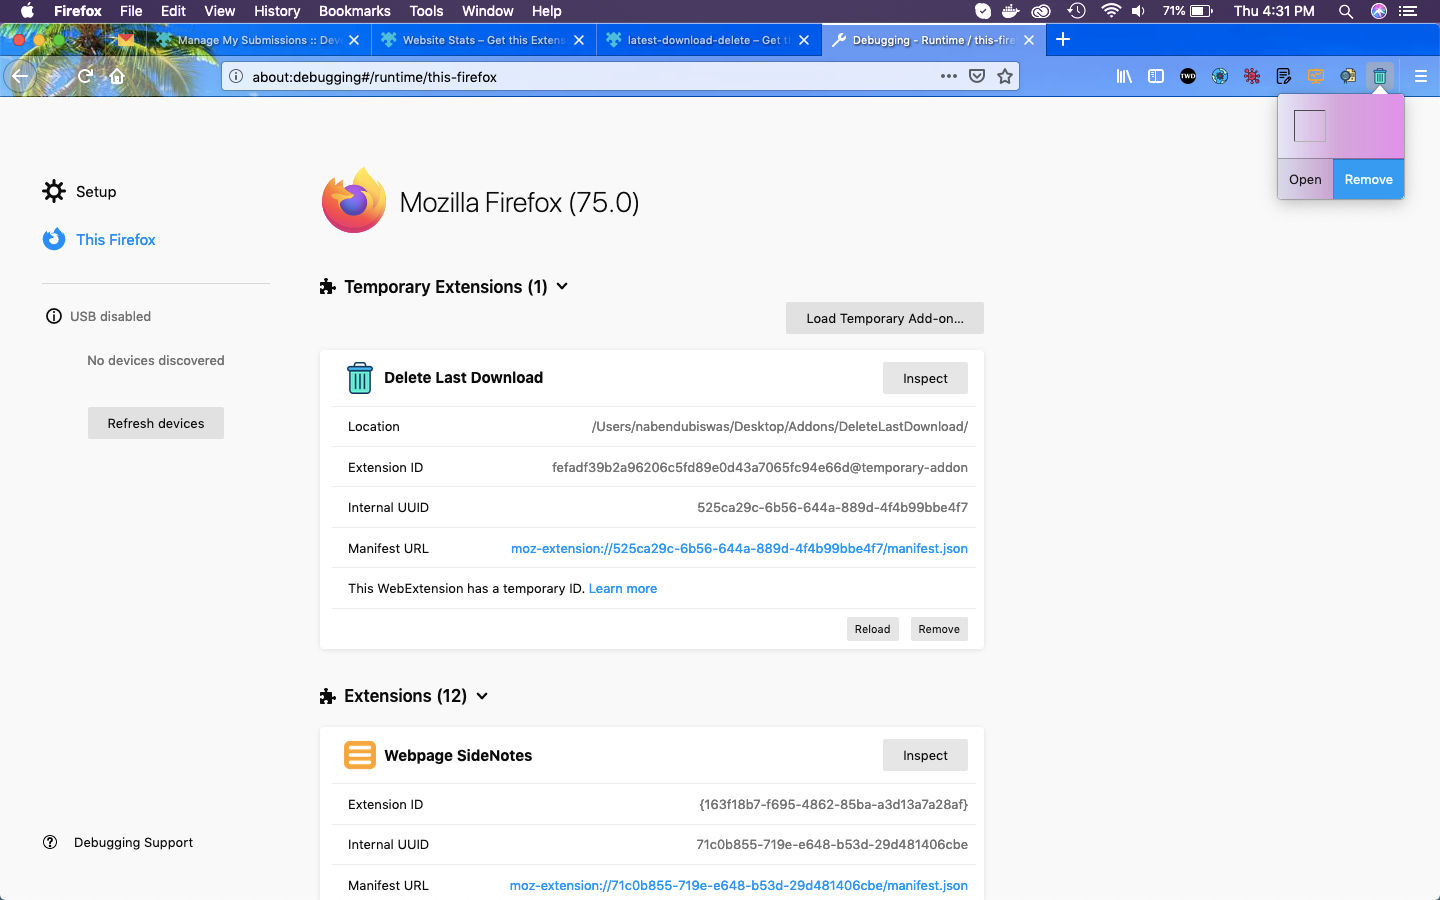
Task: Open the Docker menu bar icon
Action: tap(1011, 11)
